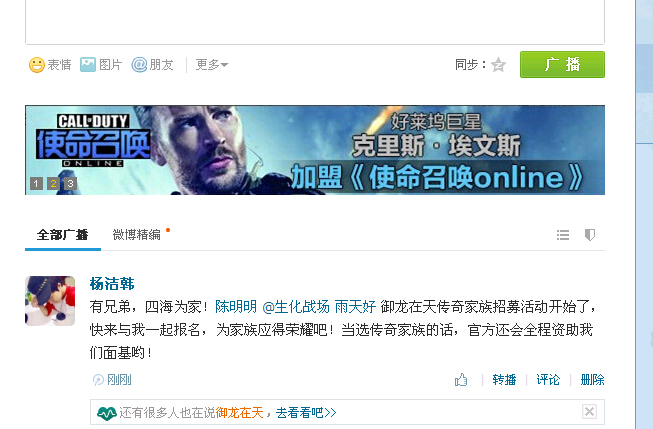Show banner slide 3
Viewport: 653px width, 429px height.
coord(70,183)
